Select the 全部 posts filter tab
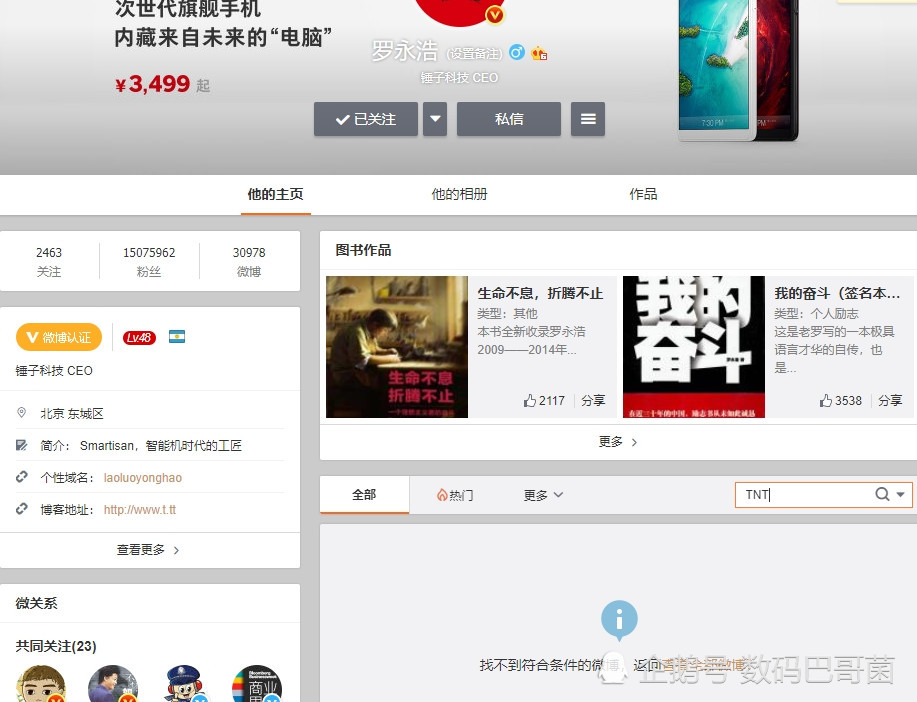917x702 pixels. pos(364,495)
